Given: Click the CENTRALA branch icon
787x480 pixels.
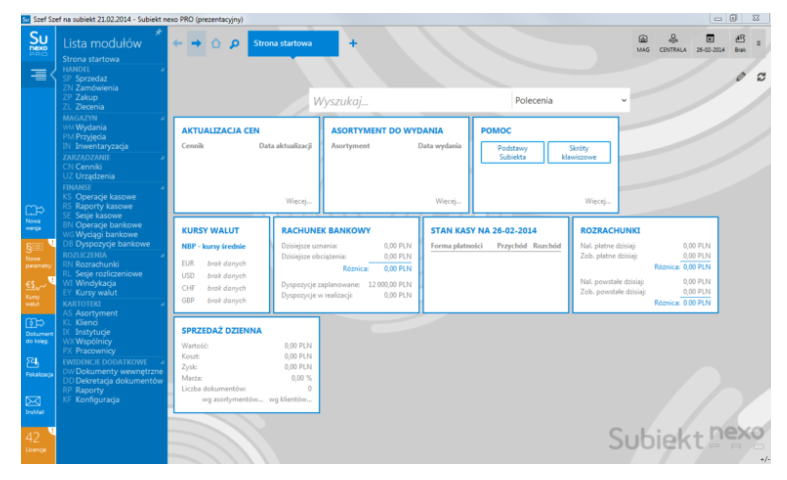Looking at the screenshot, I should click(x=673, y=43).
